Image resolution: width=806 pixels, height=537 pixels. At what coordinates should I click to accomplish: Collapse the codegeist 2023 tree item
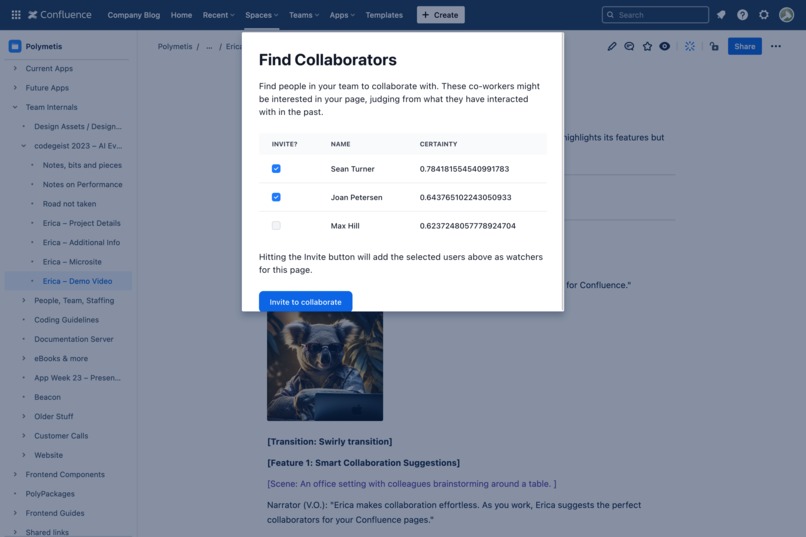click(24, 145)
